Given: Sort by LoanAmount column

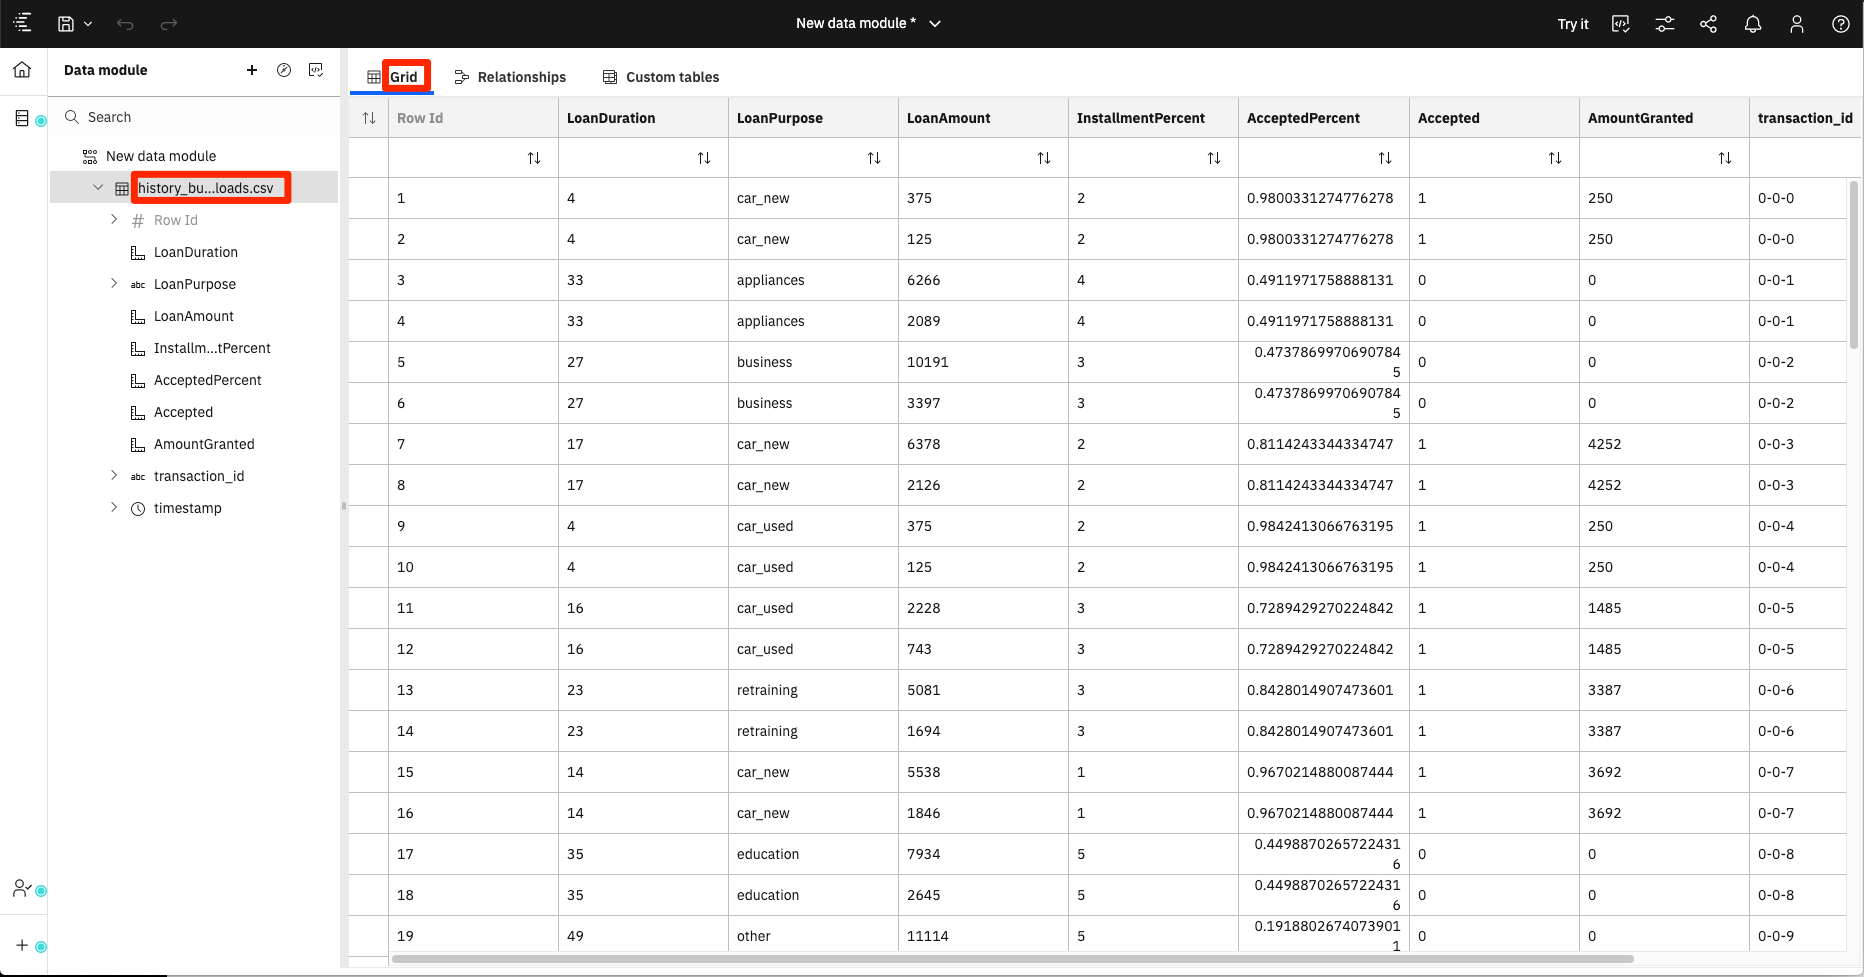Looking at the screenshot, I should (1044, 158).
